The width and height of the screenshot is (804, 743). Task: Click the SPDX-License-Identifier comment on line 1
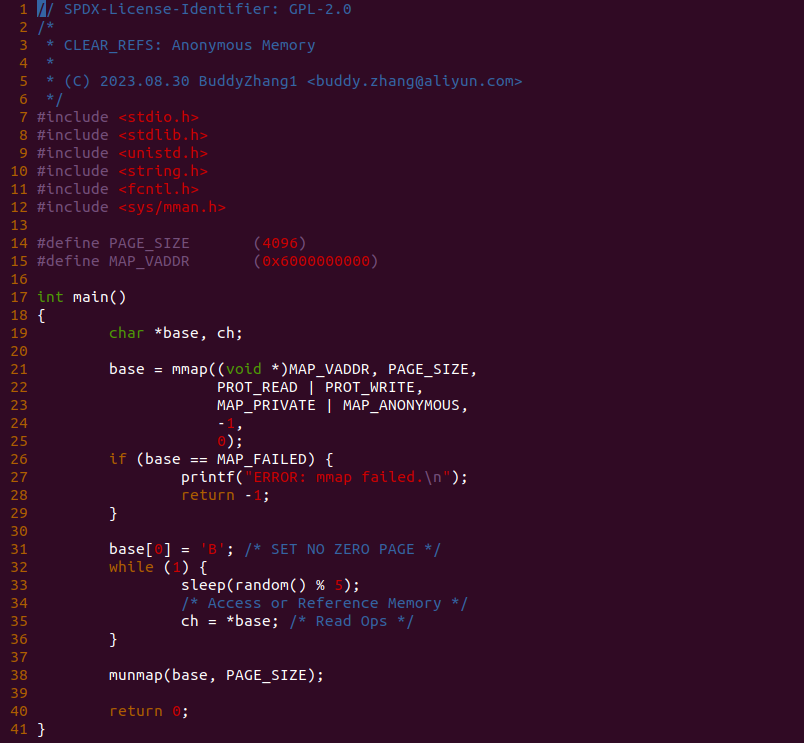point(194,9)
